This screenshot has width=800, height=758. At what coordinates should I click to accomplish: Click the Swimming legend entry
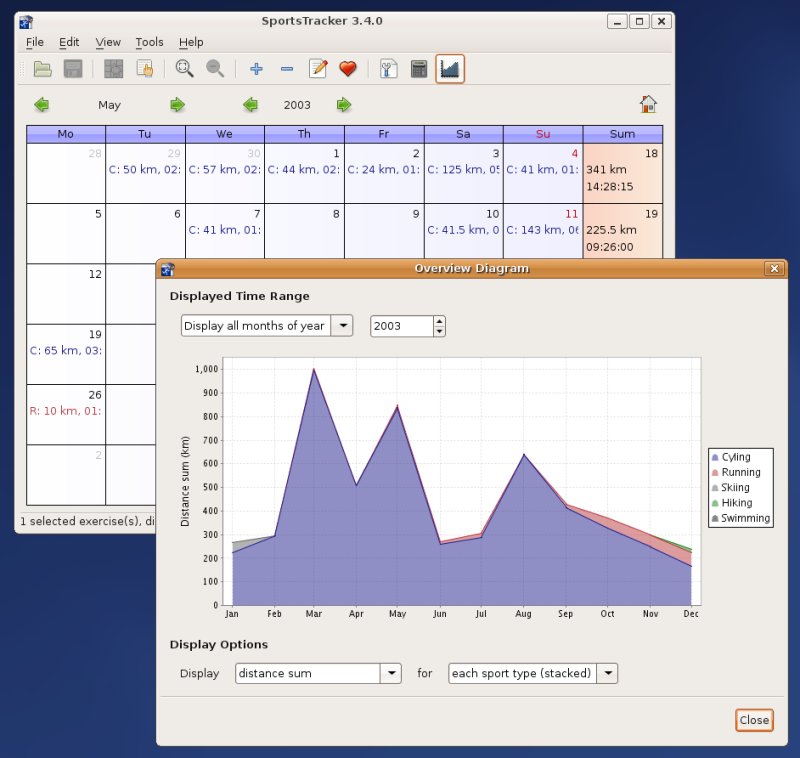[741, 518]
